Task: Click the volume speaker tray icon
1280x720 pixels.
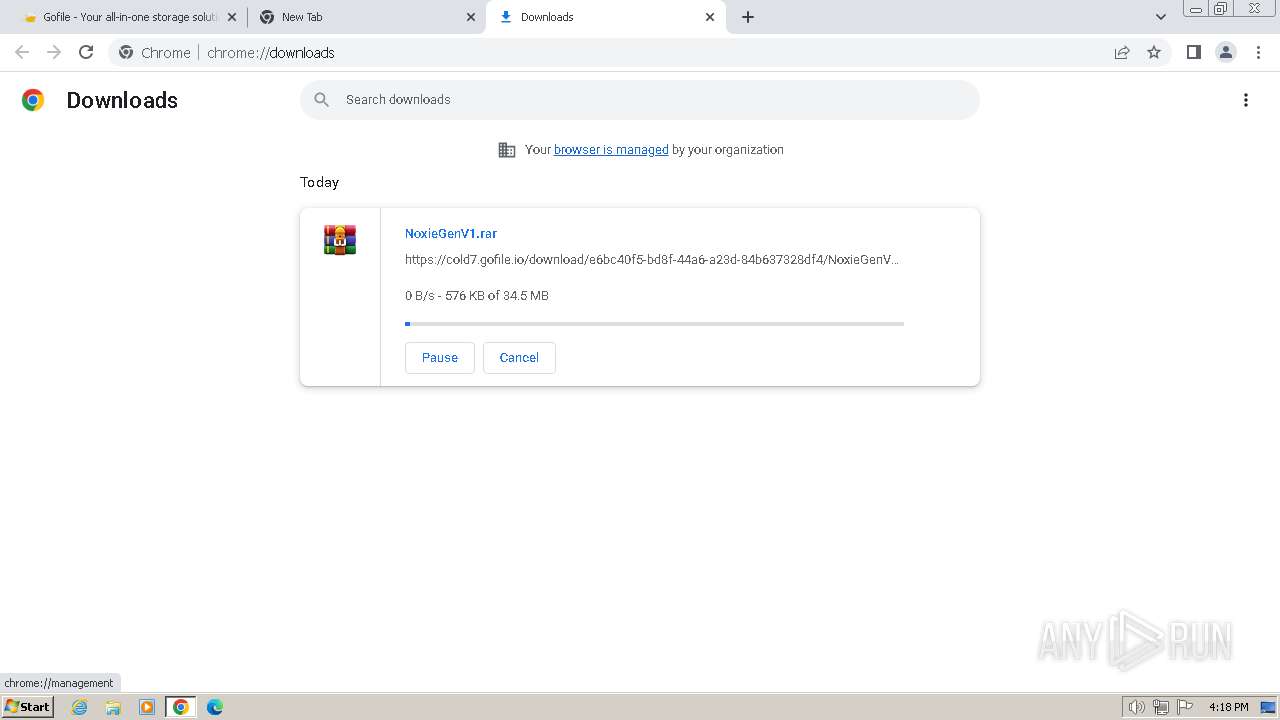Action: [x=1136, y=707]
